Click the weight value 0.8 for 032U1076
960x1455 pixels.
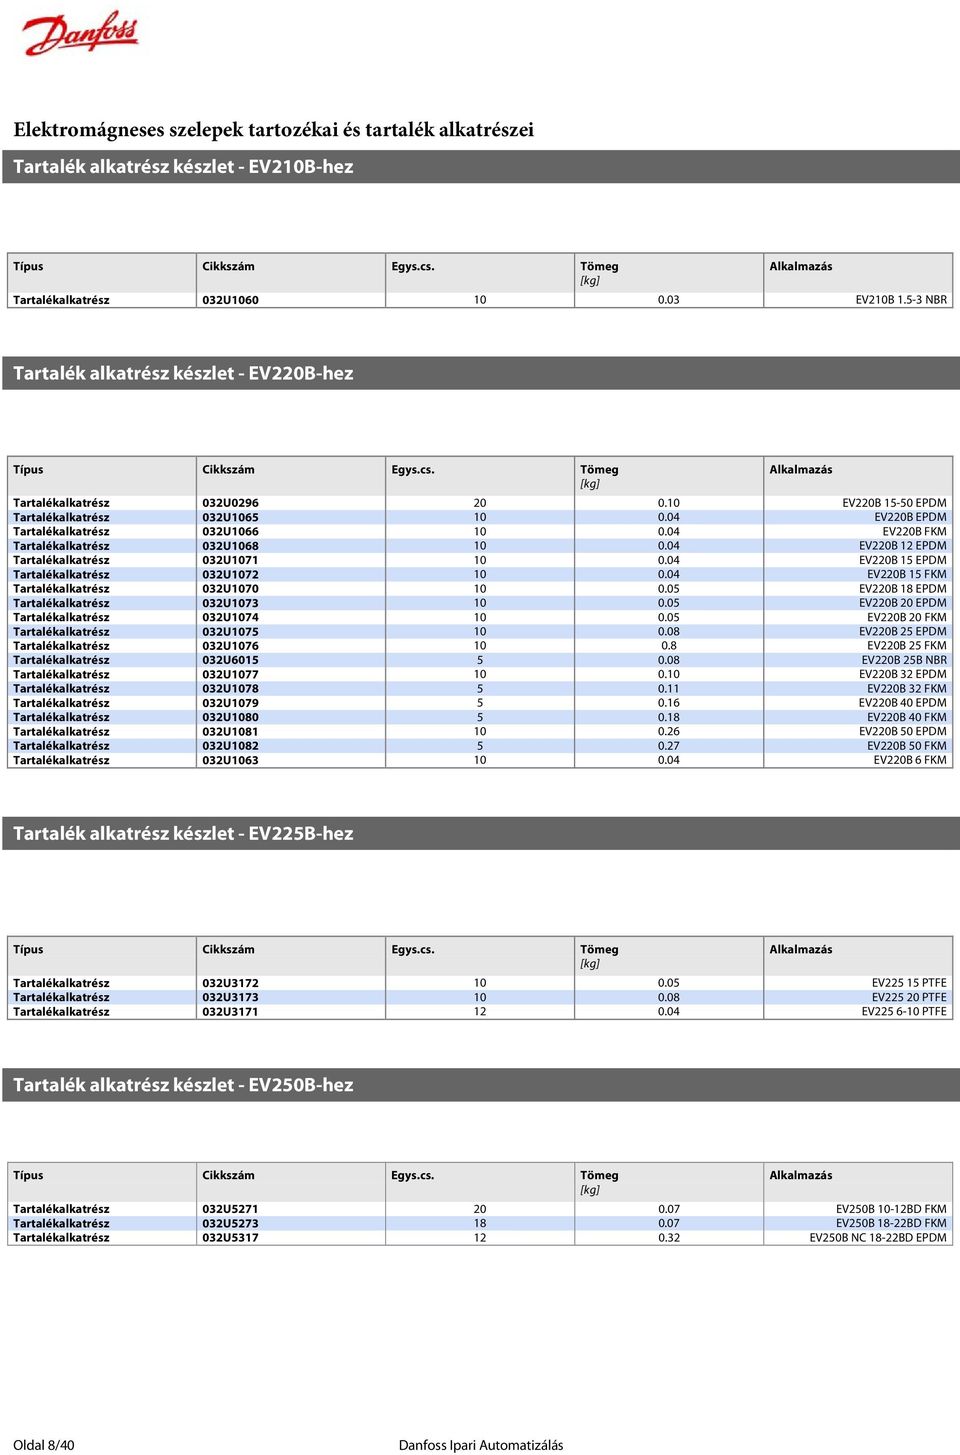(x=669, y=646)
